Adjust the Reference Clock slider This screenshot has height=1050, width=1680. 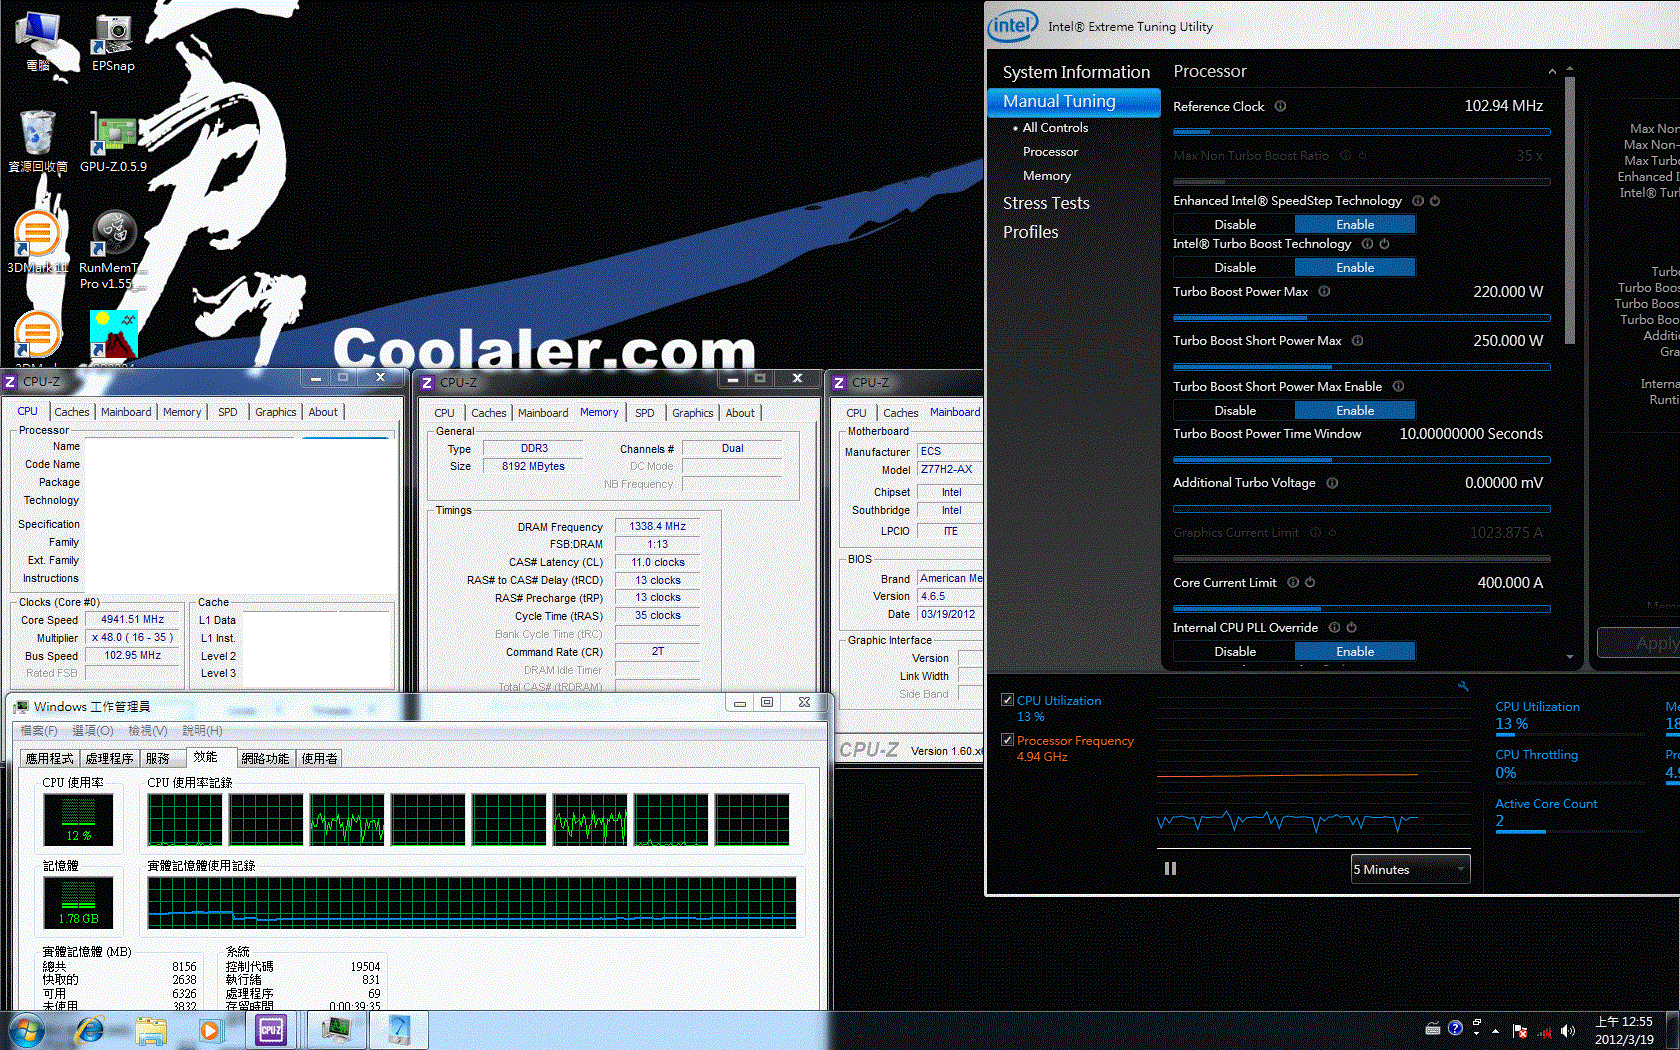point(1361,132)
